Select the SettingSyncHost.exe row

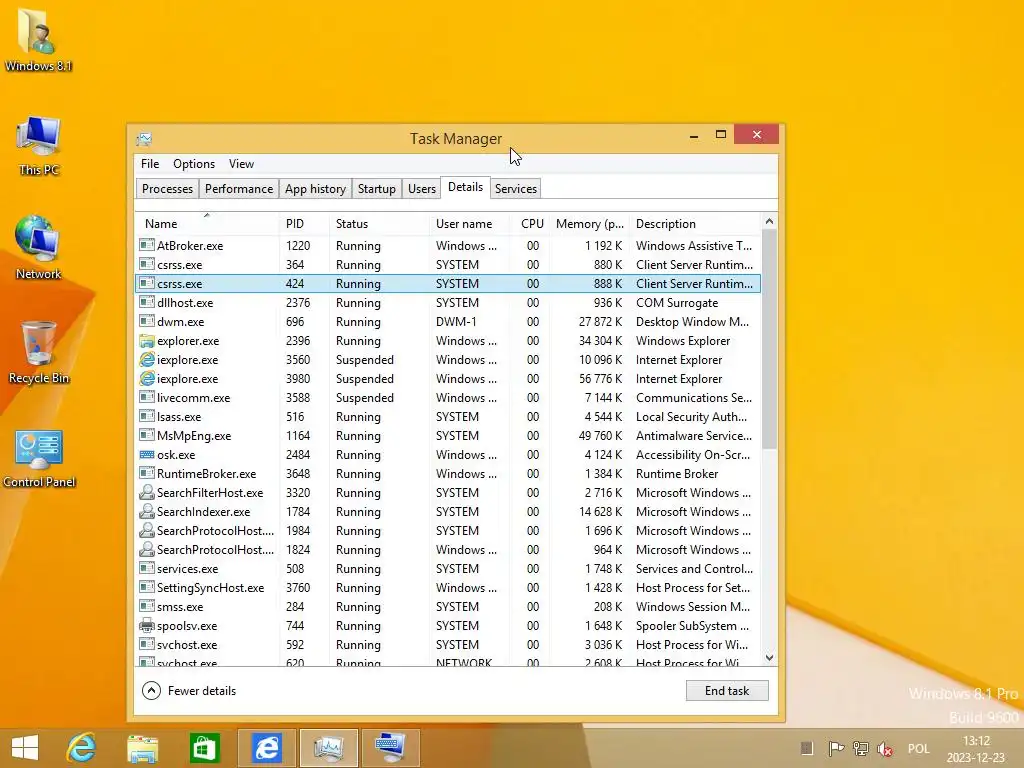pos(448,588)
